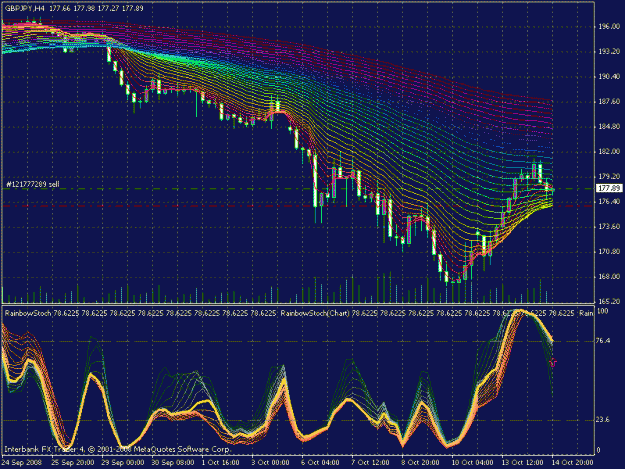
Task: Click the '8 Oct 20:00' time label
Action: [x=420, y=463]
